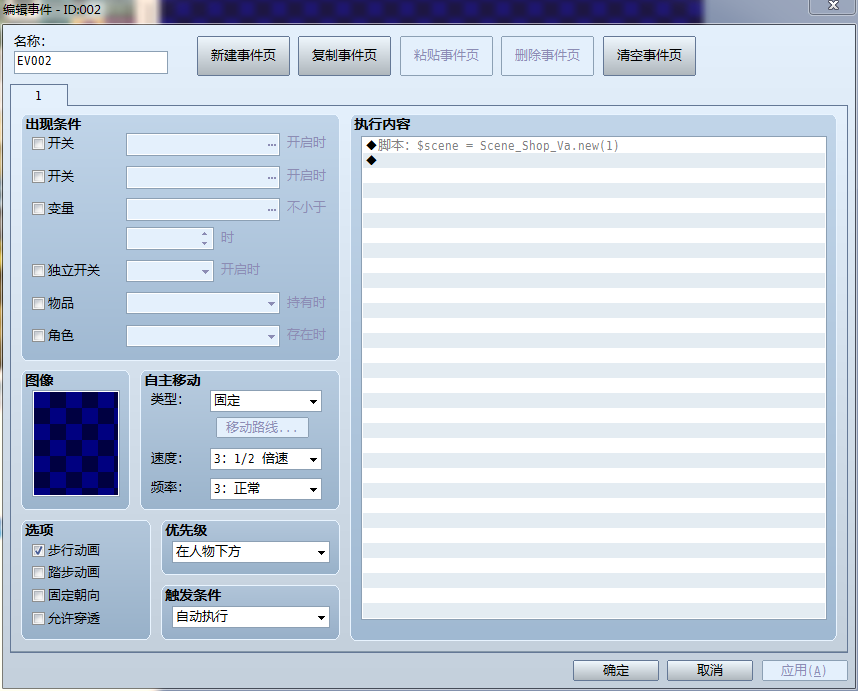The width and height of the screenshot is (858, 691).
Task: Select the Scene_Shop_Va script command line
Action: coord(594,146)
